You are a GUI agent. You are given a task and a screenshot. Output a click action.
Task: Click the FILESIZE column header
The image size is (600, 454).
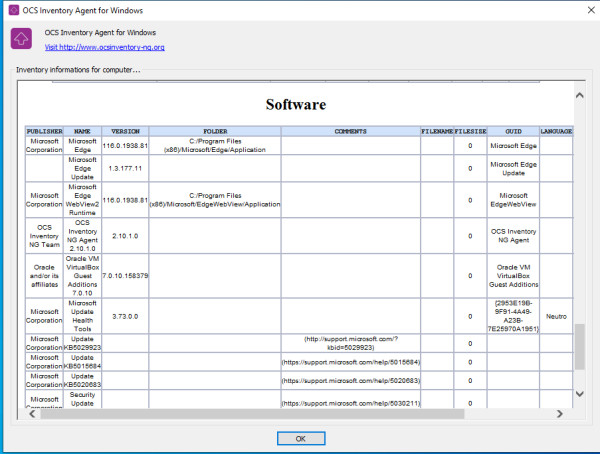470,131
